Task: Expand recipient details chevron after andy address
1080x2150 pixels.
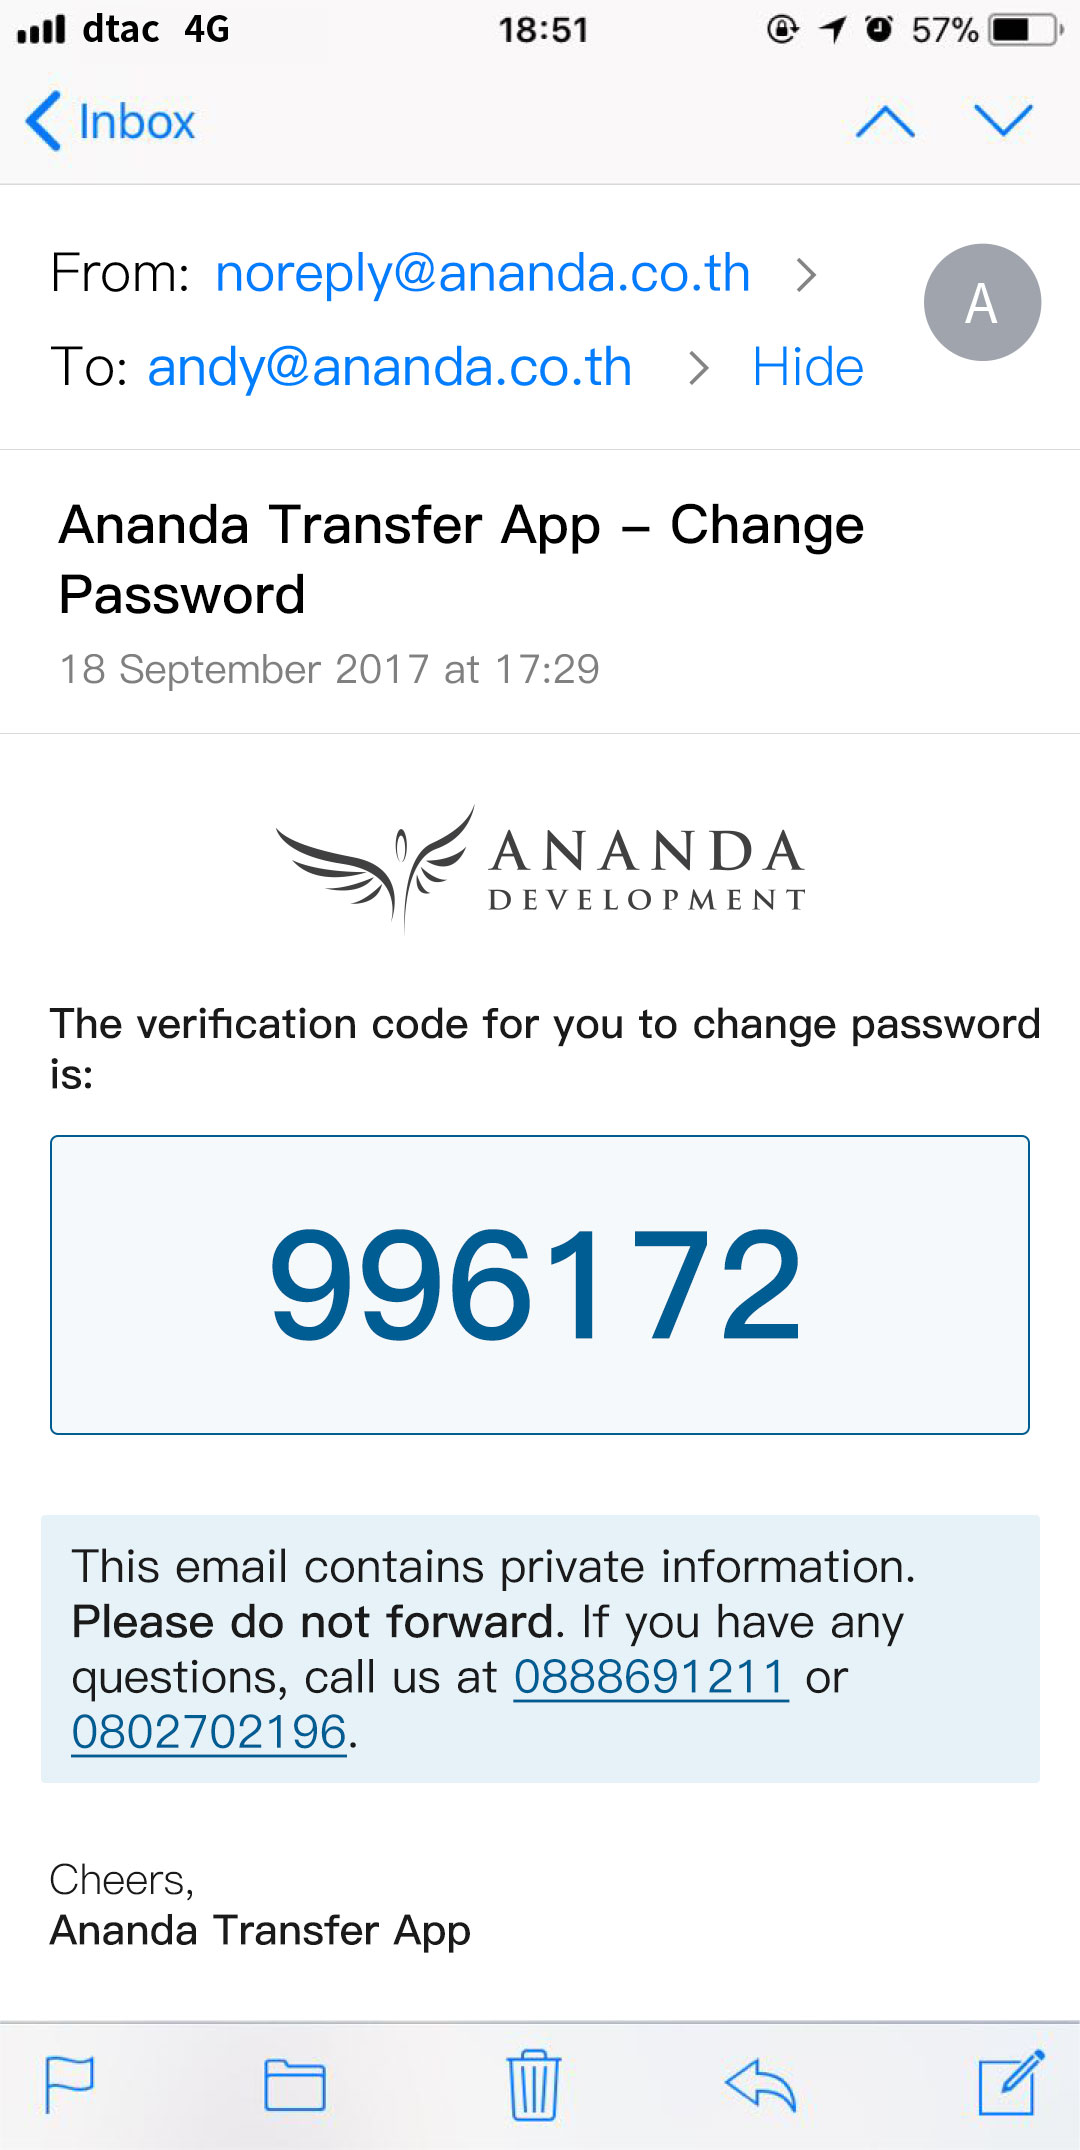Action: click(x=699, y=368)
